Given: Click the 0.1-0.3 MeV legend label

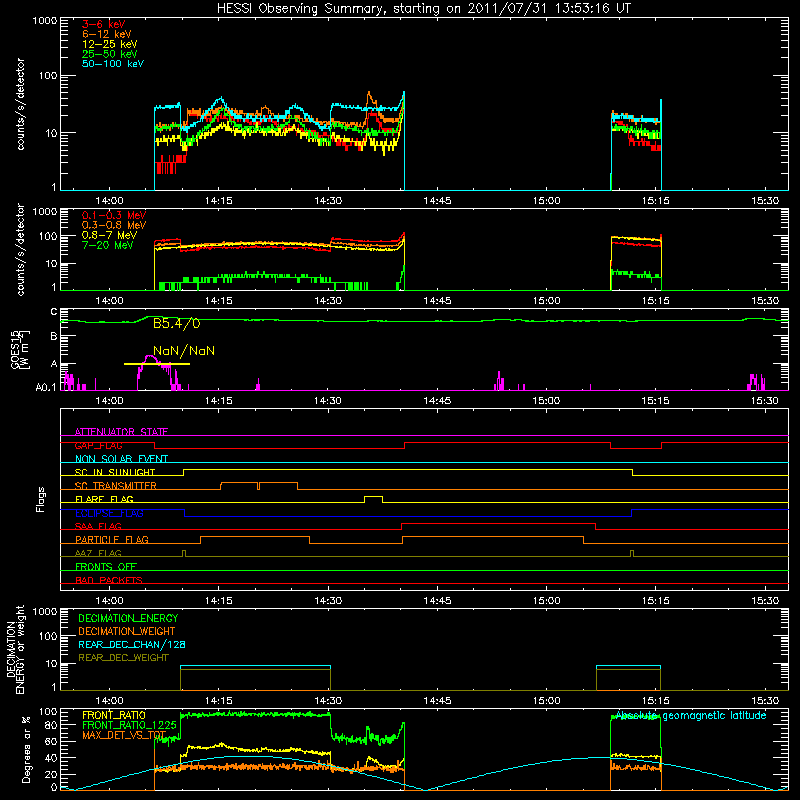Looking at the screenshot, I should pos(114,215).
